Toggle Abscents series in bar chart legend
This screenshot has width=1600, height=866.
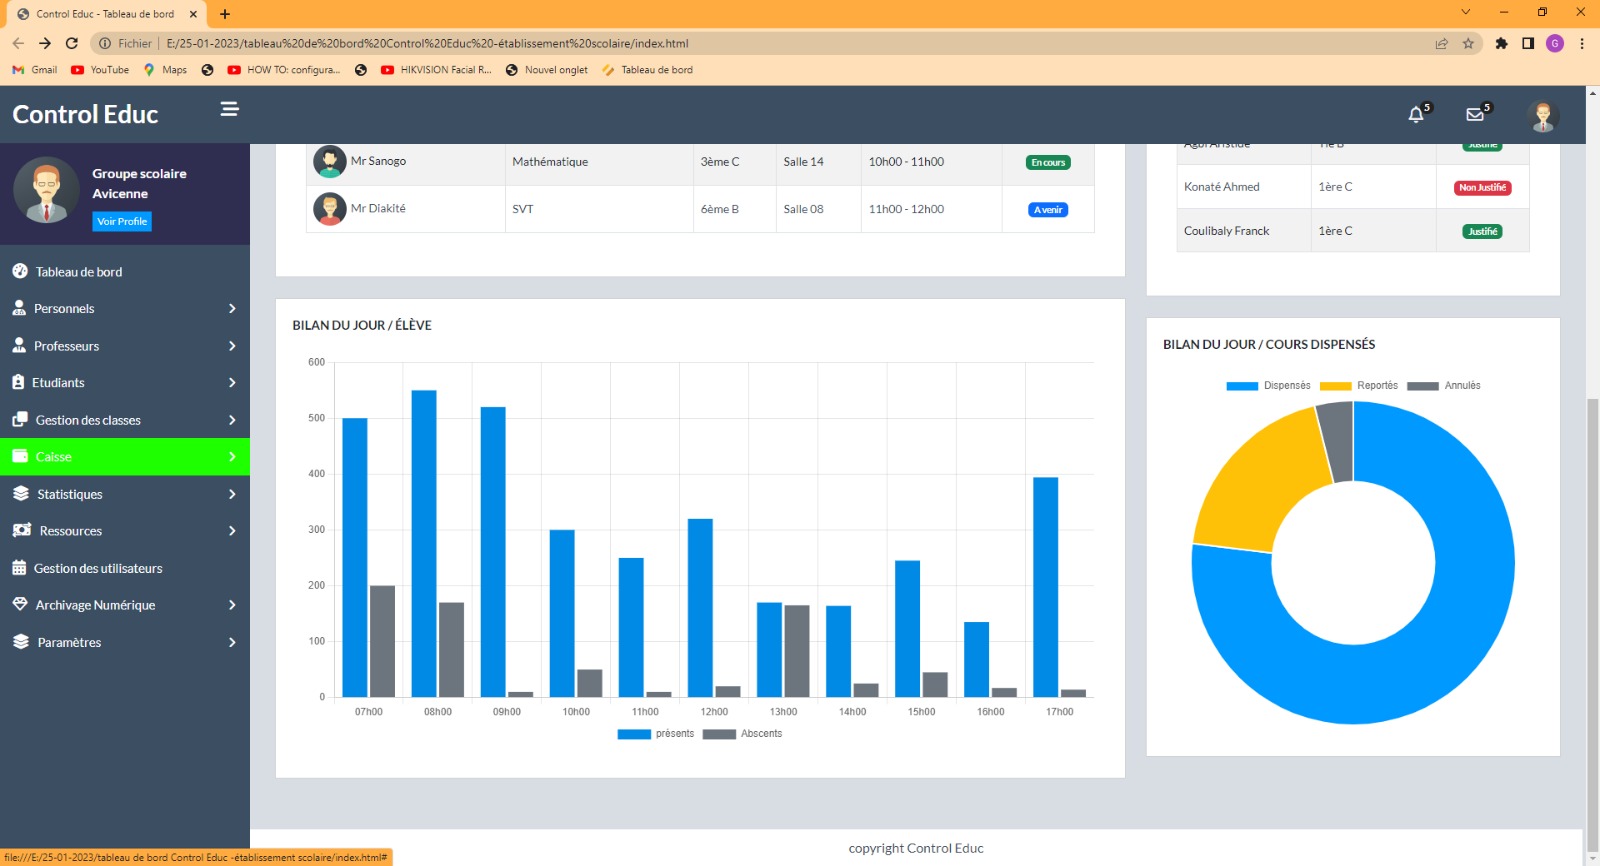[x=742, y=734]
